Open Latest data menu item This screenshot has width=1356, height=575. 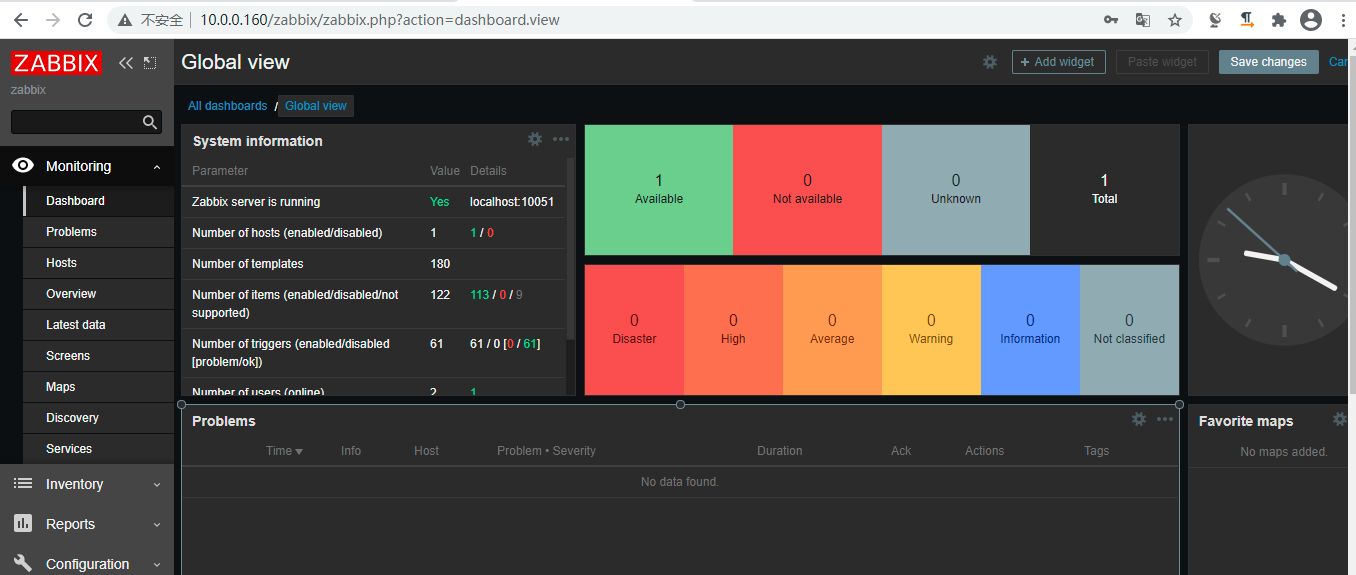[x=98, y=325]
